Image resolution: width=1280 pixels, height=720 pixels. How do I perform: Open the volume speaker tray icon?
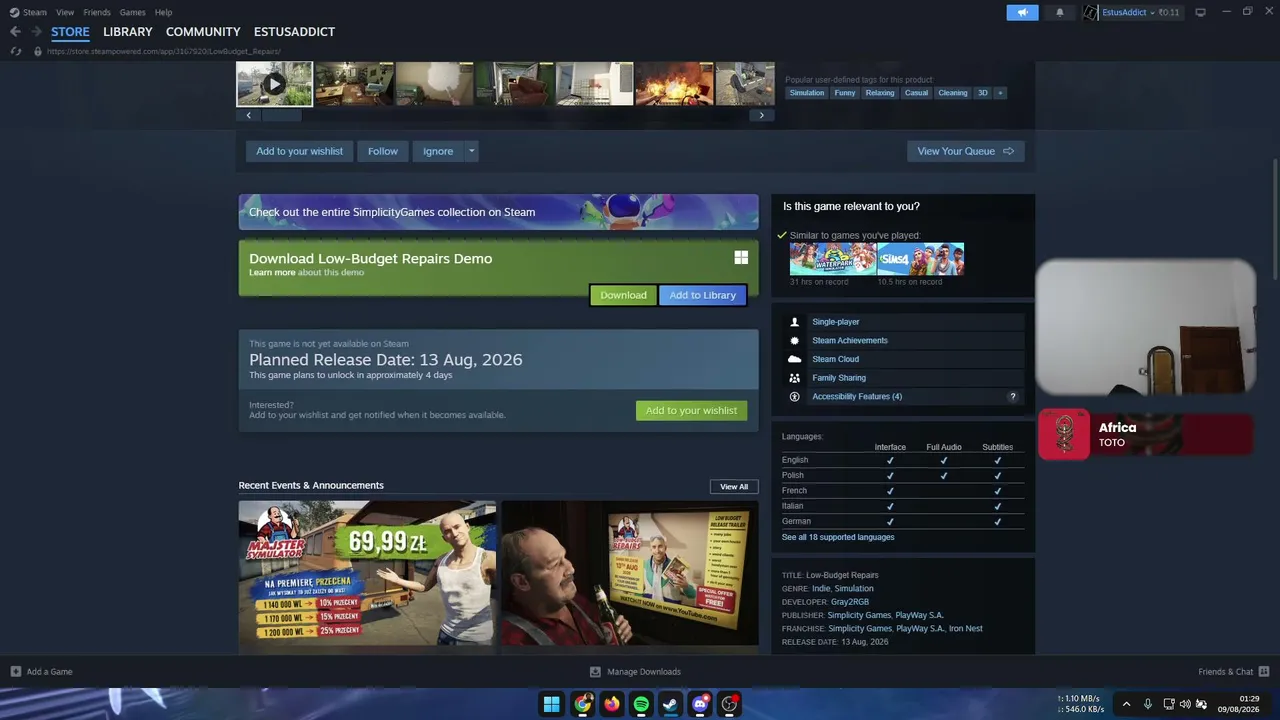click(x=1185, y=704)
